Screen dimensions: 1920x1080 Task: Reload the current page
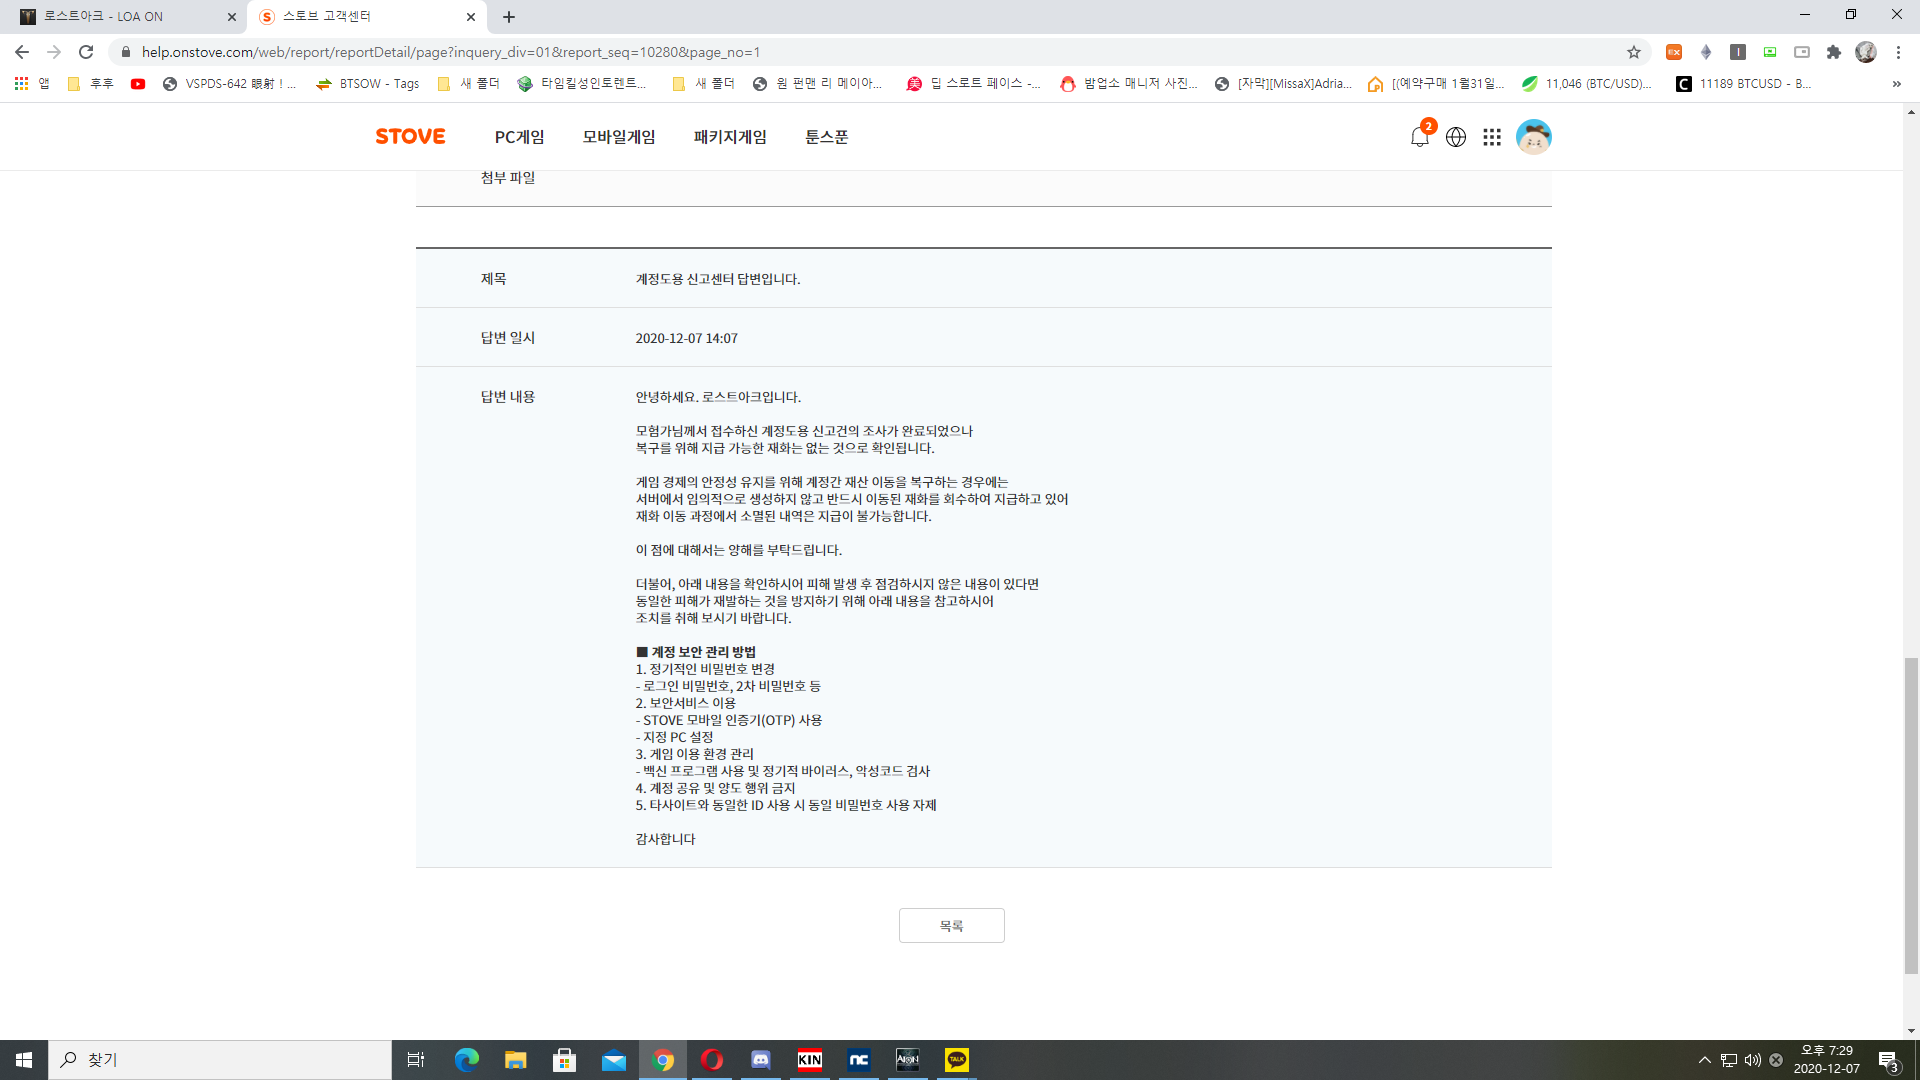86,52
